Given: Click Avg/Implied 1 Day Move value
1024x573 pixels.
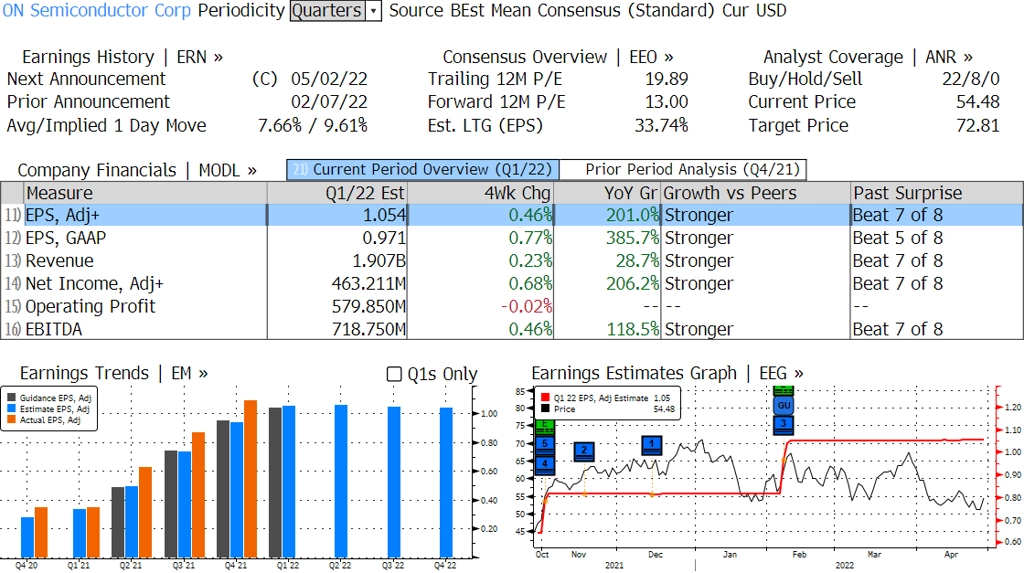Looking at the screenshot, I should (313, 125).
